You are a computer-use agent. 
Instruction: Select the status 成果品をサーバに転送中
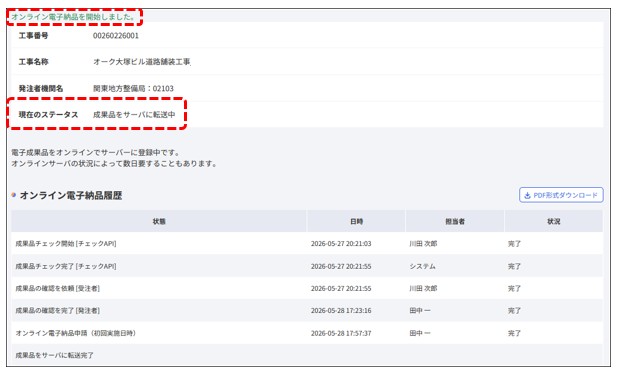134,115
